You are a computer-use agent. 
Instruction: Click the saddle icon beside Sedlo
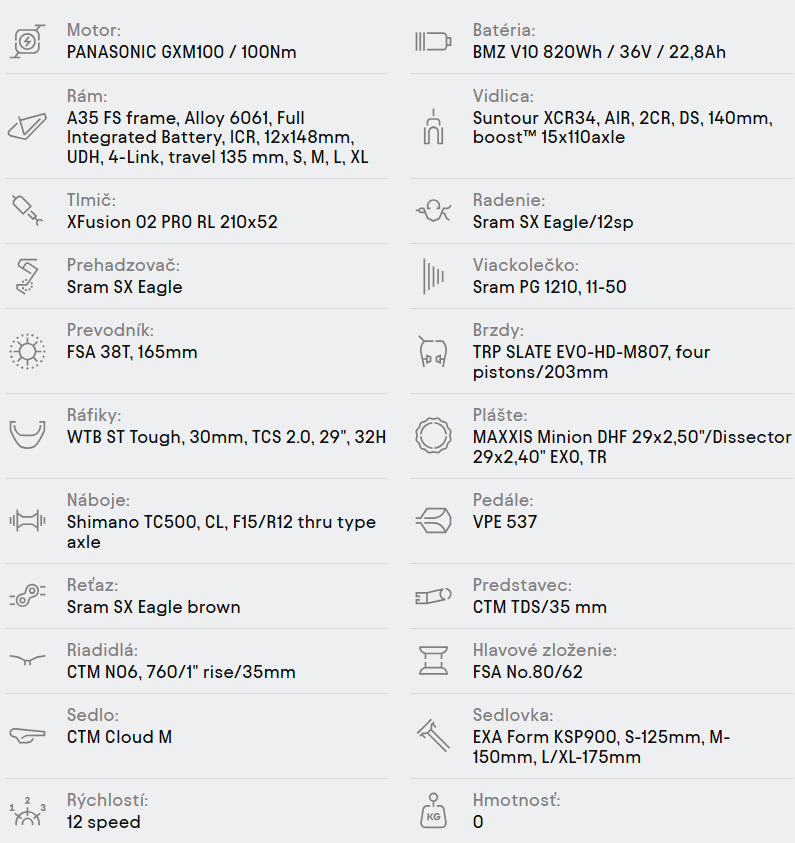[27, 735]
